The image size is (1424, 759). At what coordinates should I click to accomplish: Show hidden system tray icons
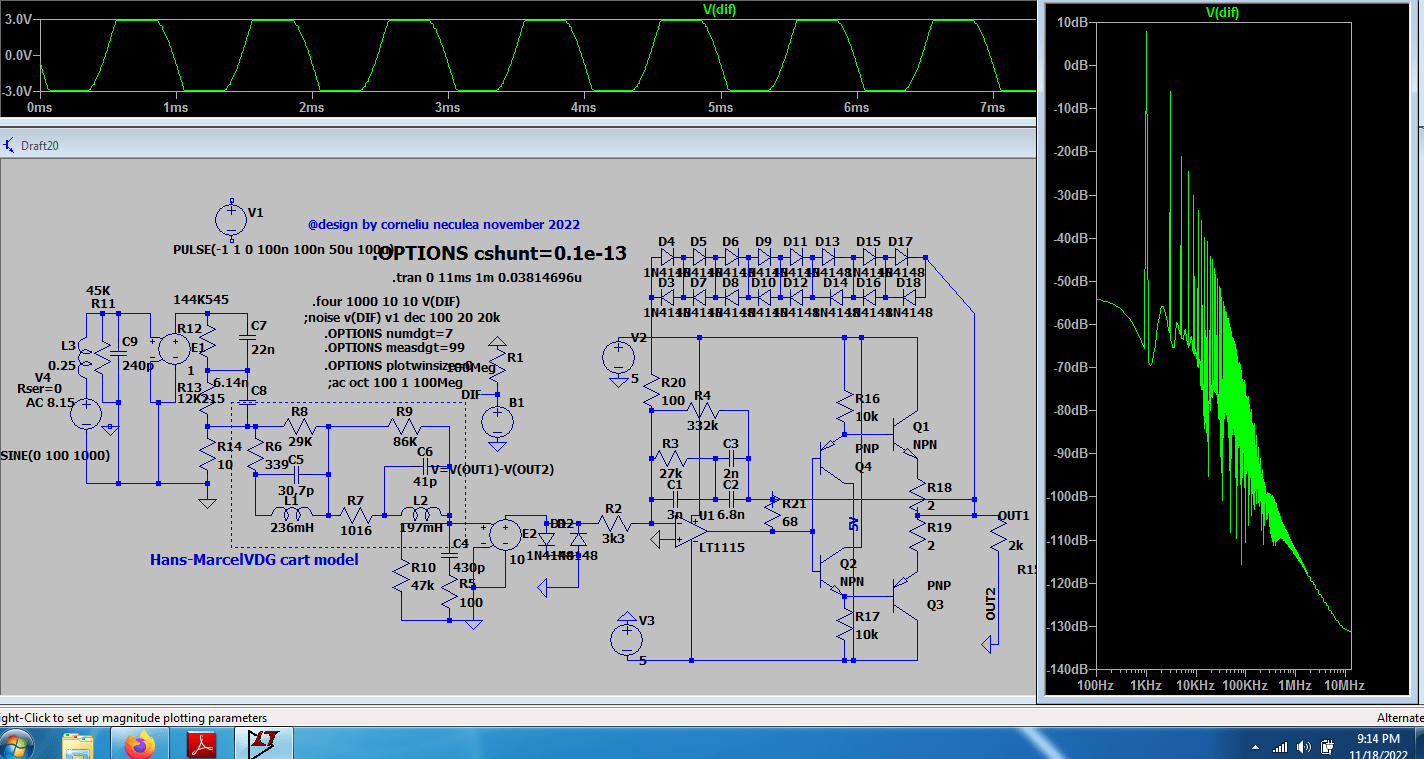(x=1255, y=747)
